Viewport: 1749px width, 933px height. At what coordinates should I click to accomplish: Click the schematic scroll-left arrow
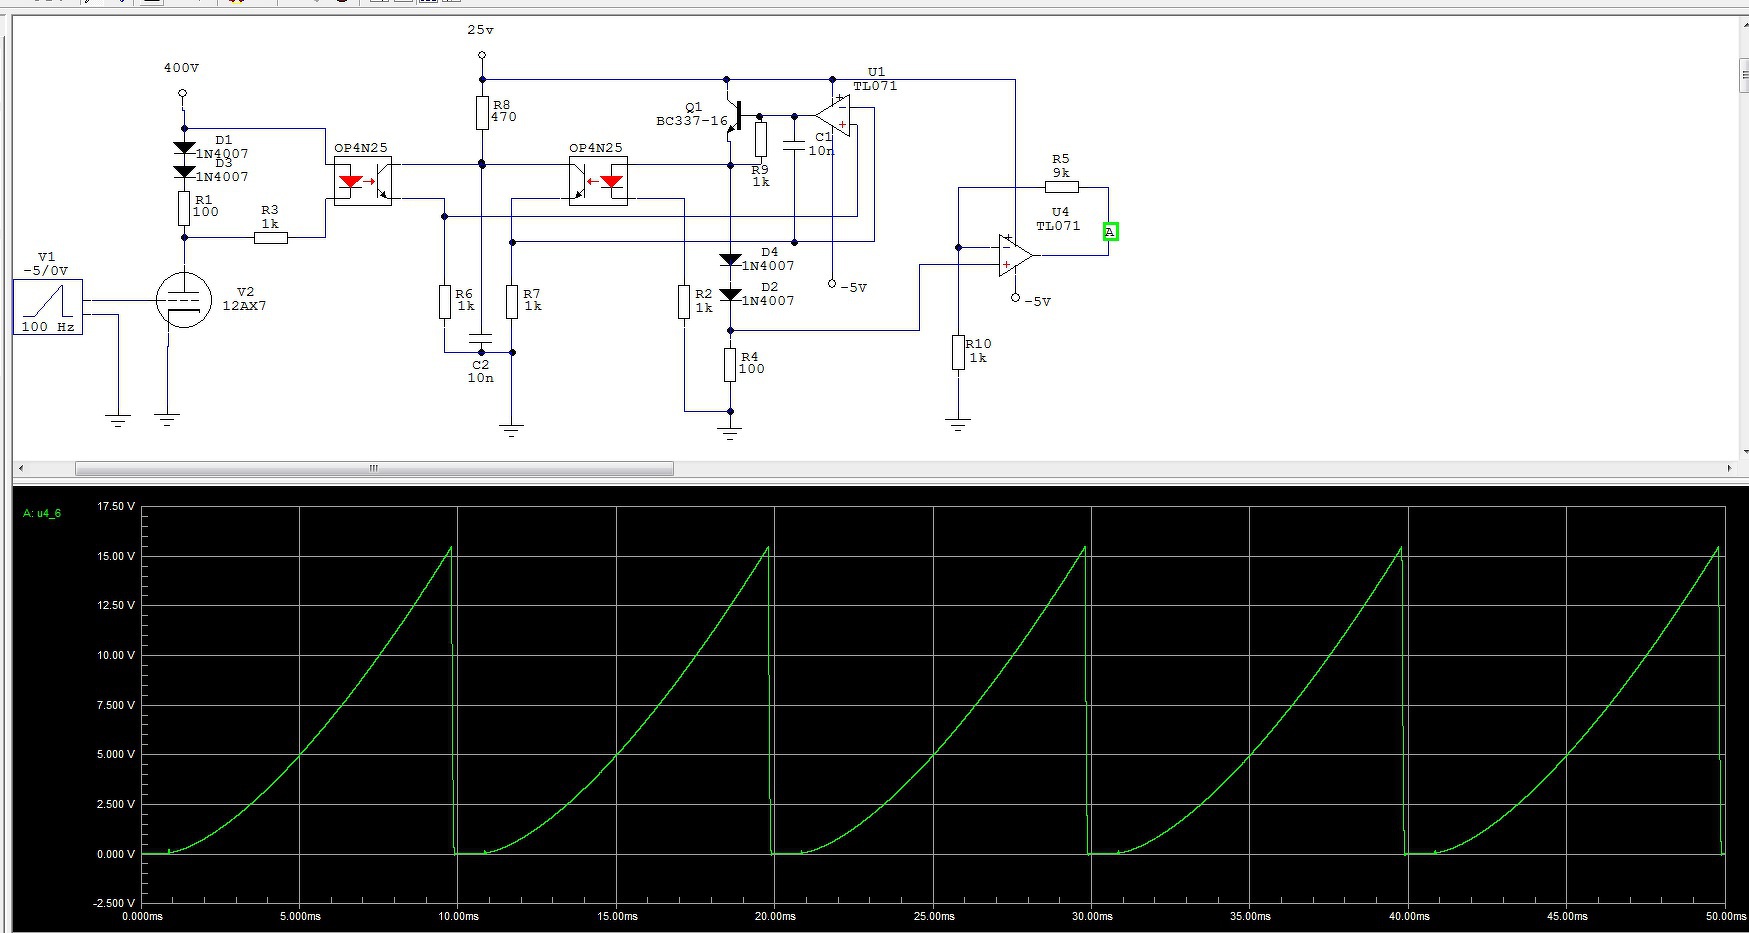point(22,468)
